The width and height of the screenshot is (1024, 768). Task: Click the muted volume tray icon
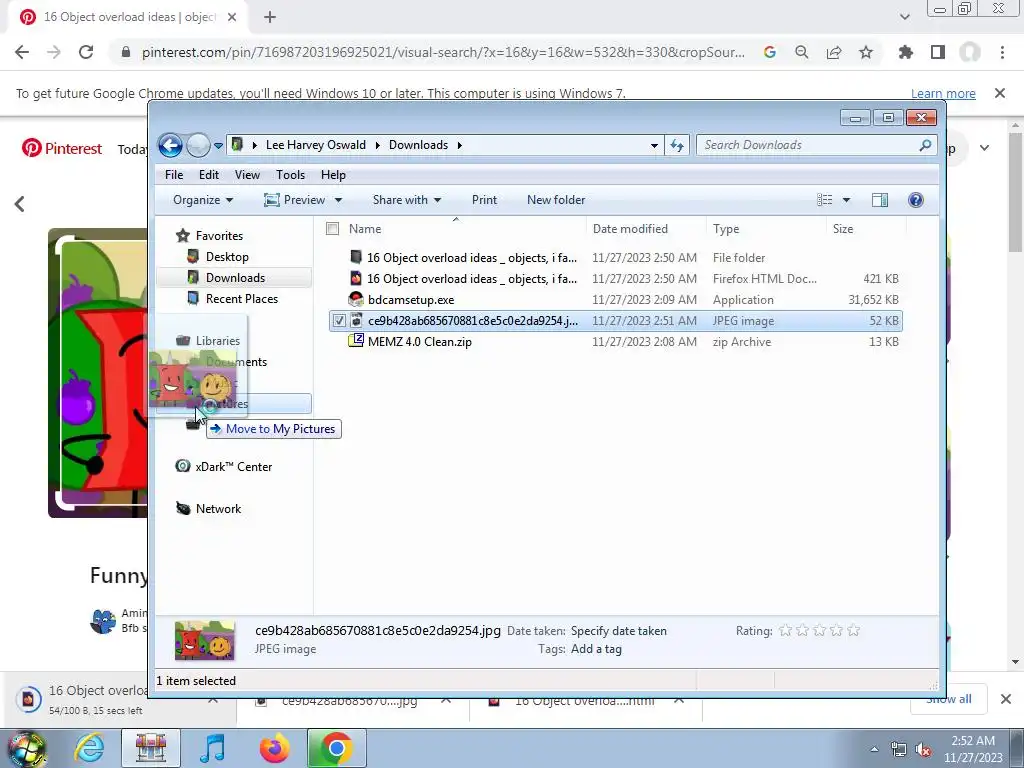pos(923,750)
